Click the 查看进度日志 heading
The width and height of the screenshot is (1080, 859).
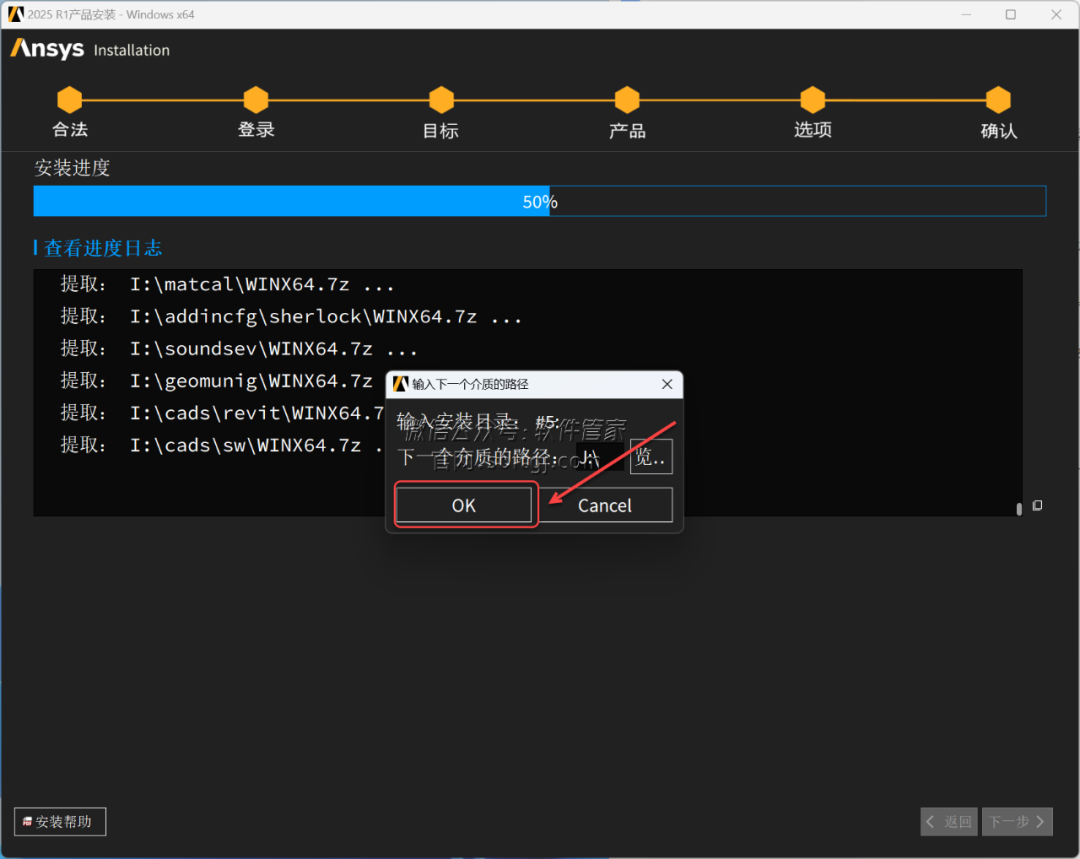pyautogui.click(x=103, y=248)
